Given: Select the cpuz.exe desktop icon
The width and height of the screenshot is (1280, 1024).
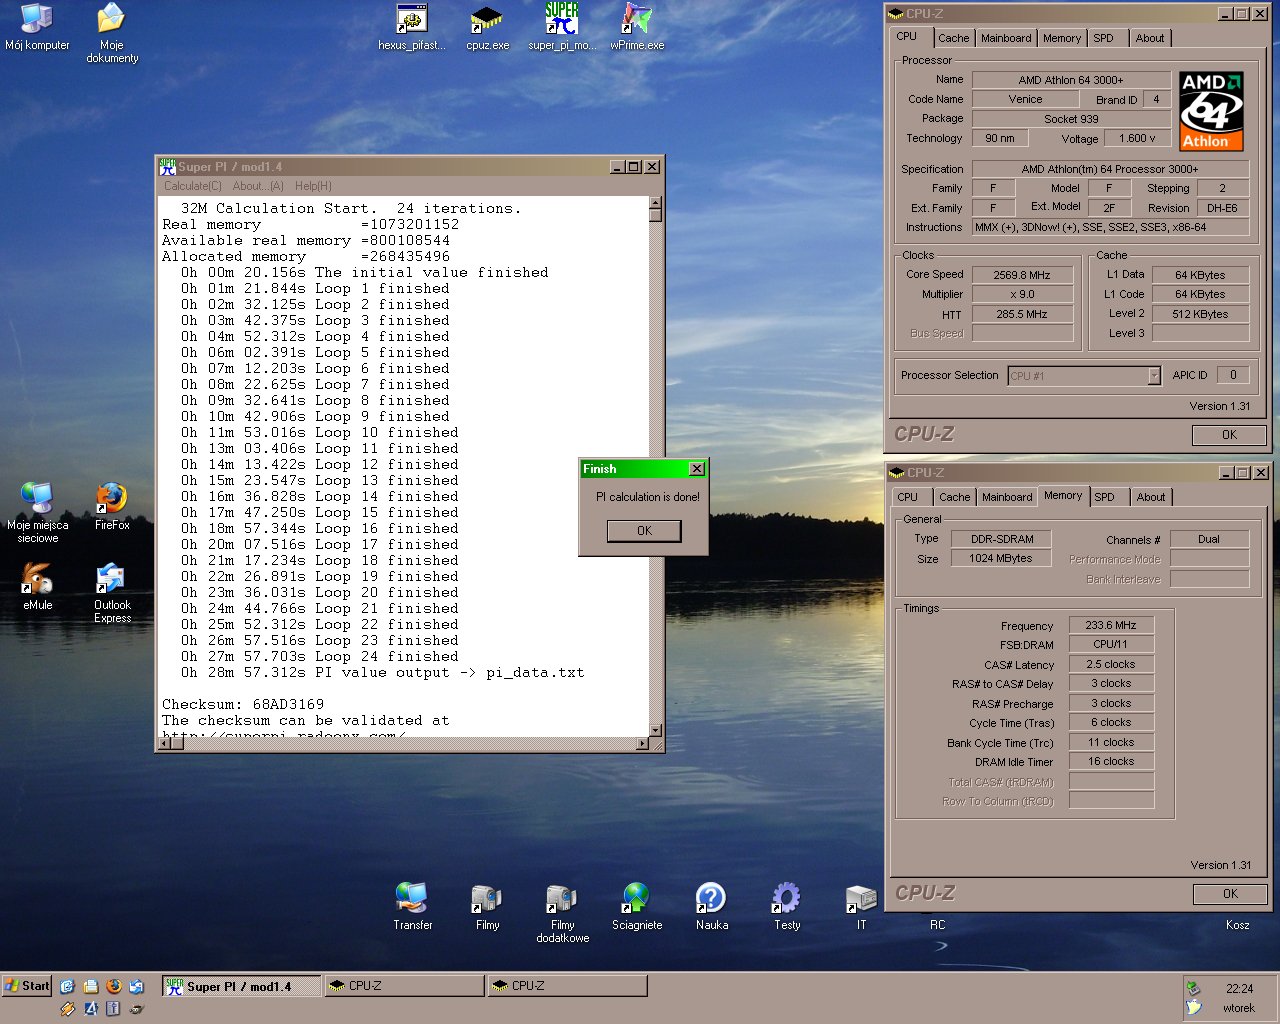Looking at the screenshot, I should (487, 27).
